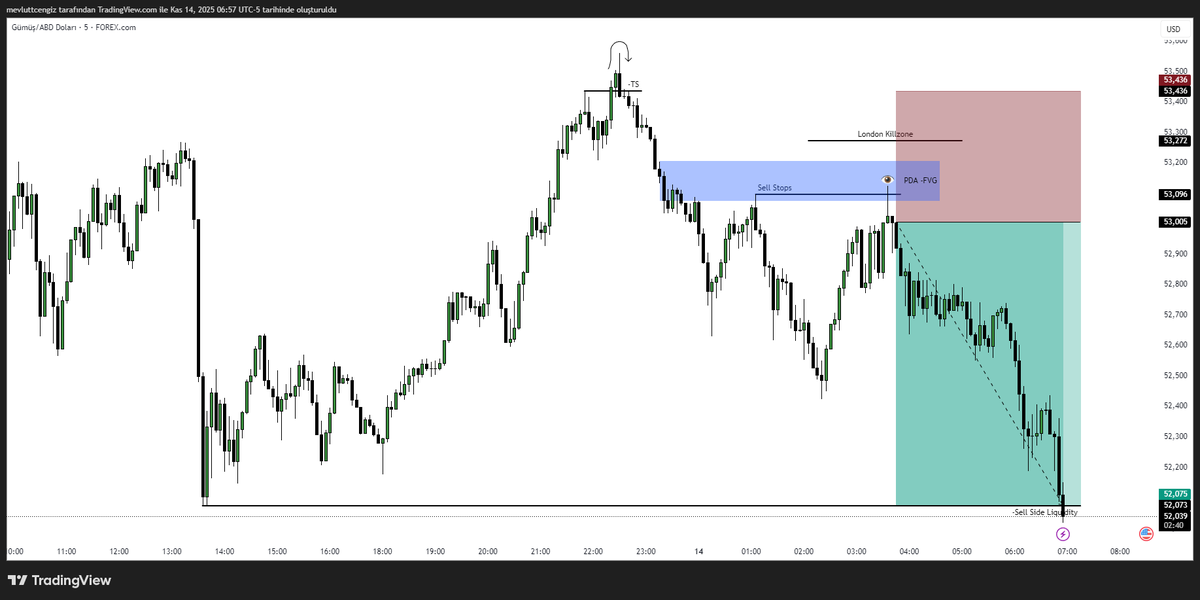This screenshot has height=600, width=1200.
Task: Click the 52,300 price axis label
Action: coord(1174,437)
